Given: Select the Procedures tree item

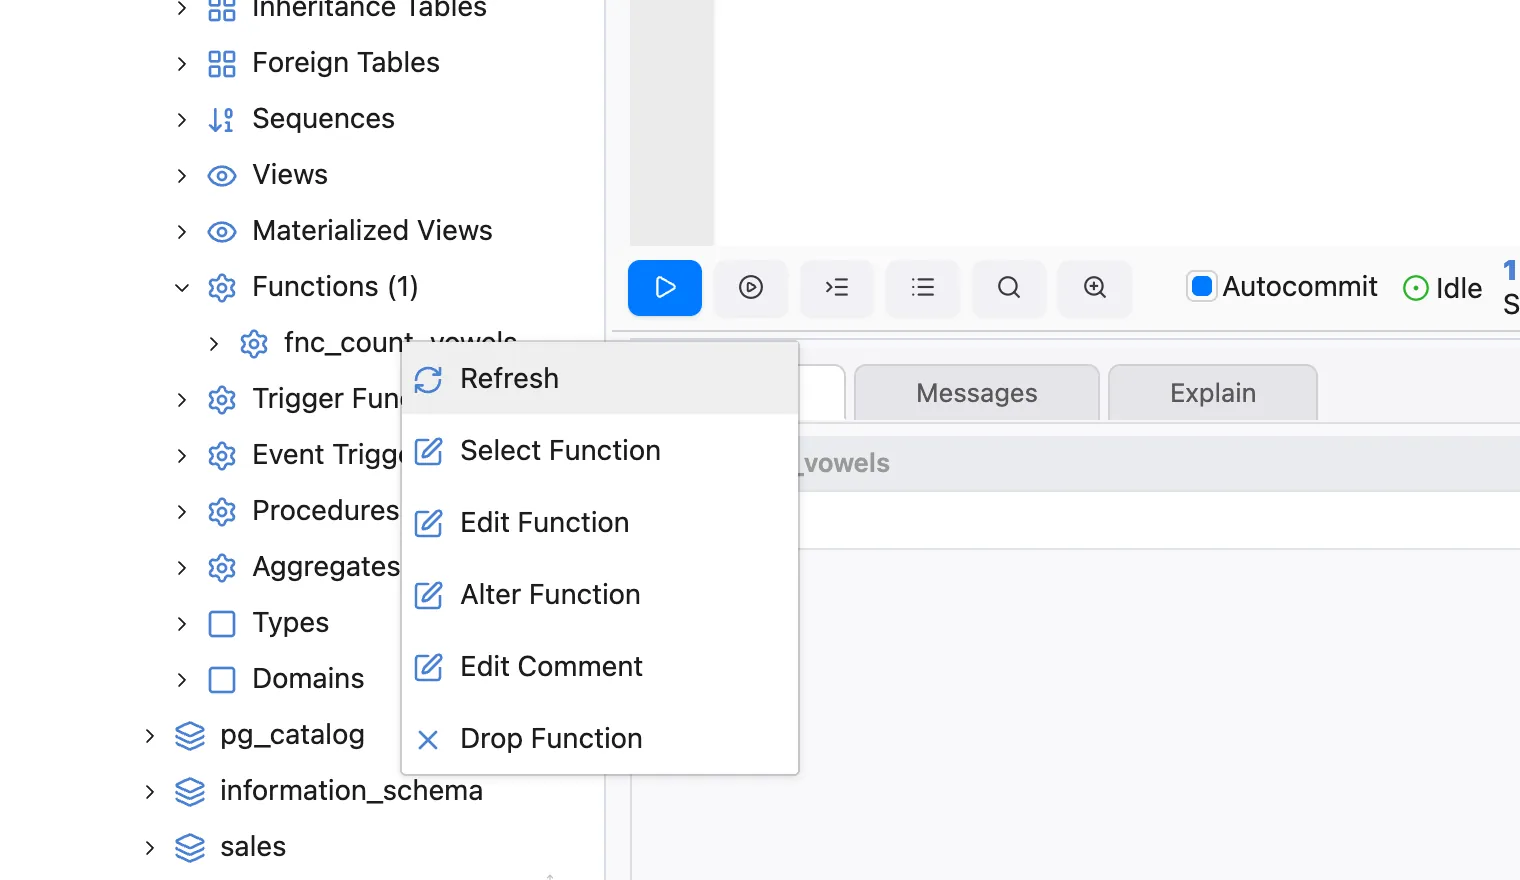Looking at the screenshot, I should click(325, 511).
